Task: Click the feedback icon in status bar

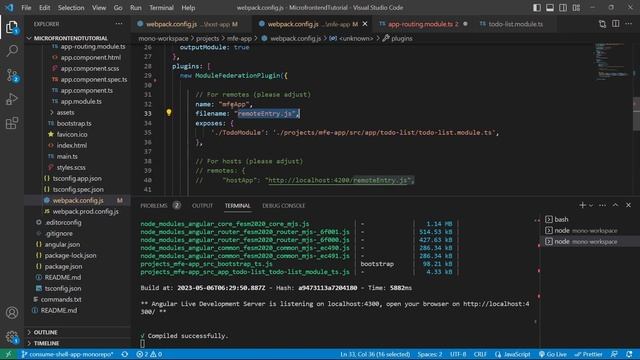Action: [x=614, y=354]
